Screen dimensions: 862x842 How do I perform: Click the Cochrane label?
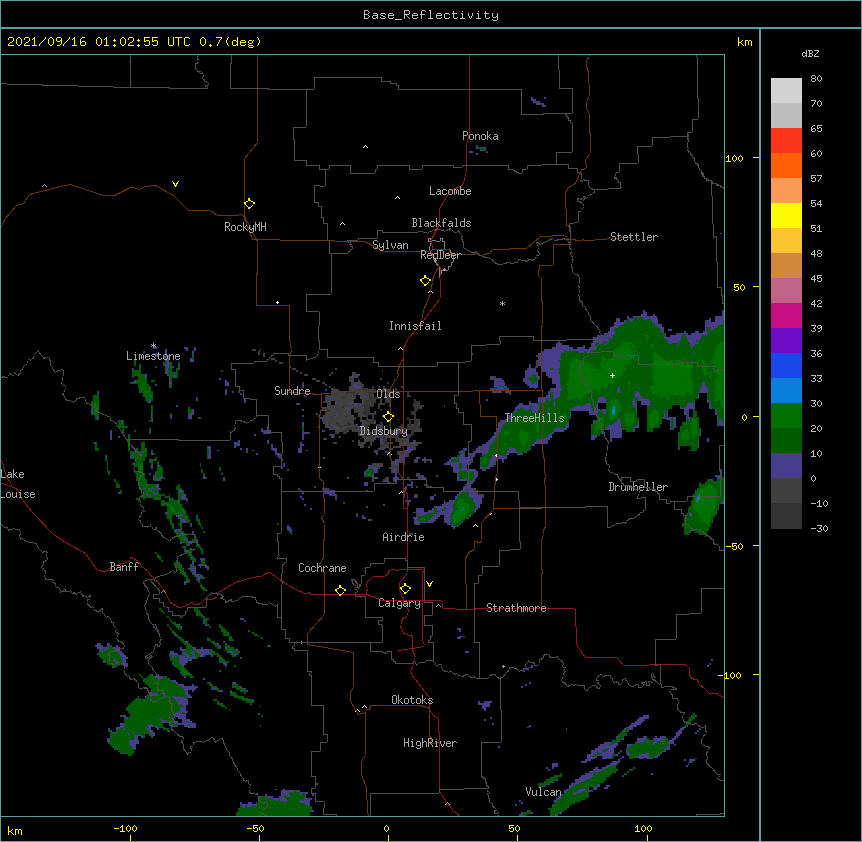(x=322, y=568)
